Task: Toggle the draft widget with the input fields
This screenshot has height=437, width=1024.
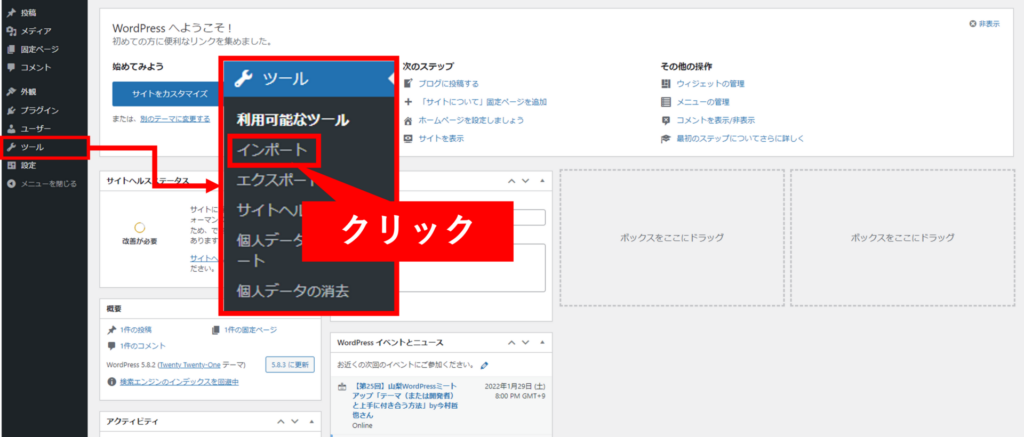Action: coord(541,181)
